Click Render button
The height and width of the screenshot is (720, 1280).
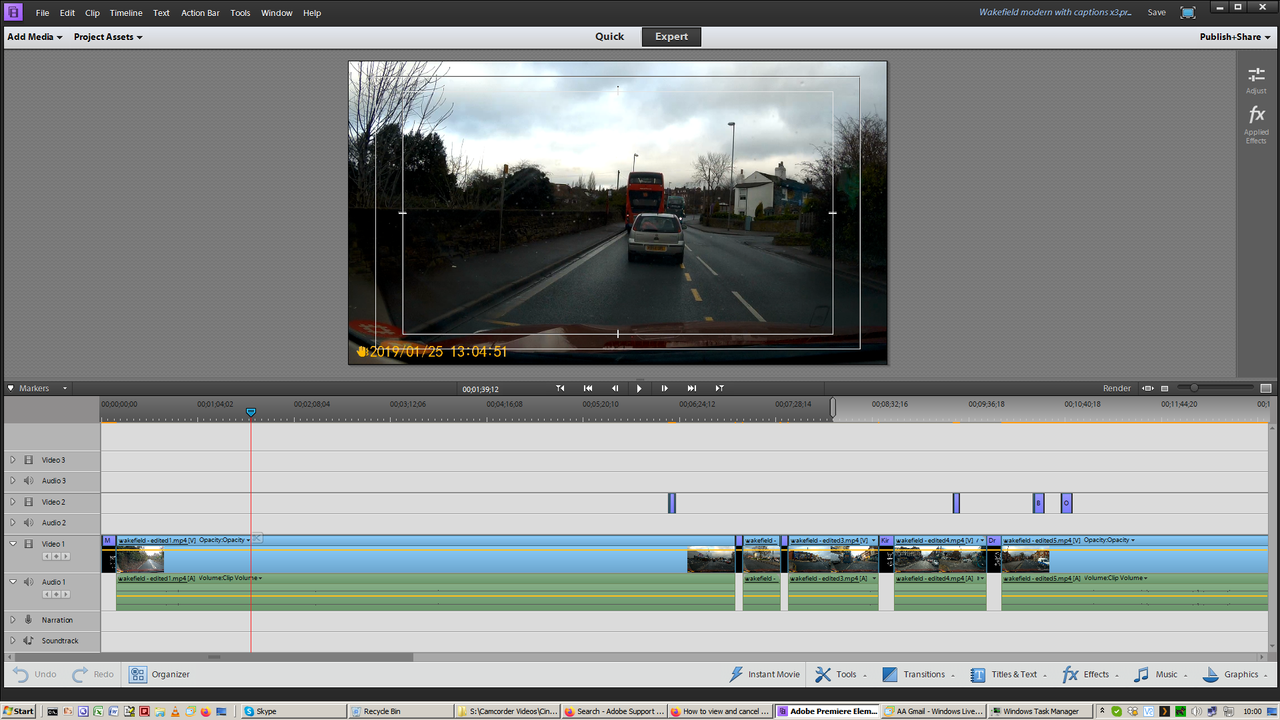(1117, 388)
